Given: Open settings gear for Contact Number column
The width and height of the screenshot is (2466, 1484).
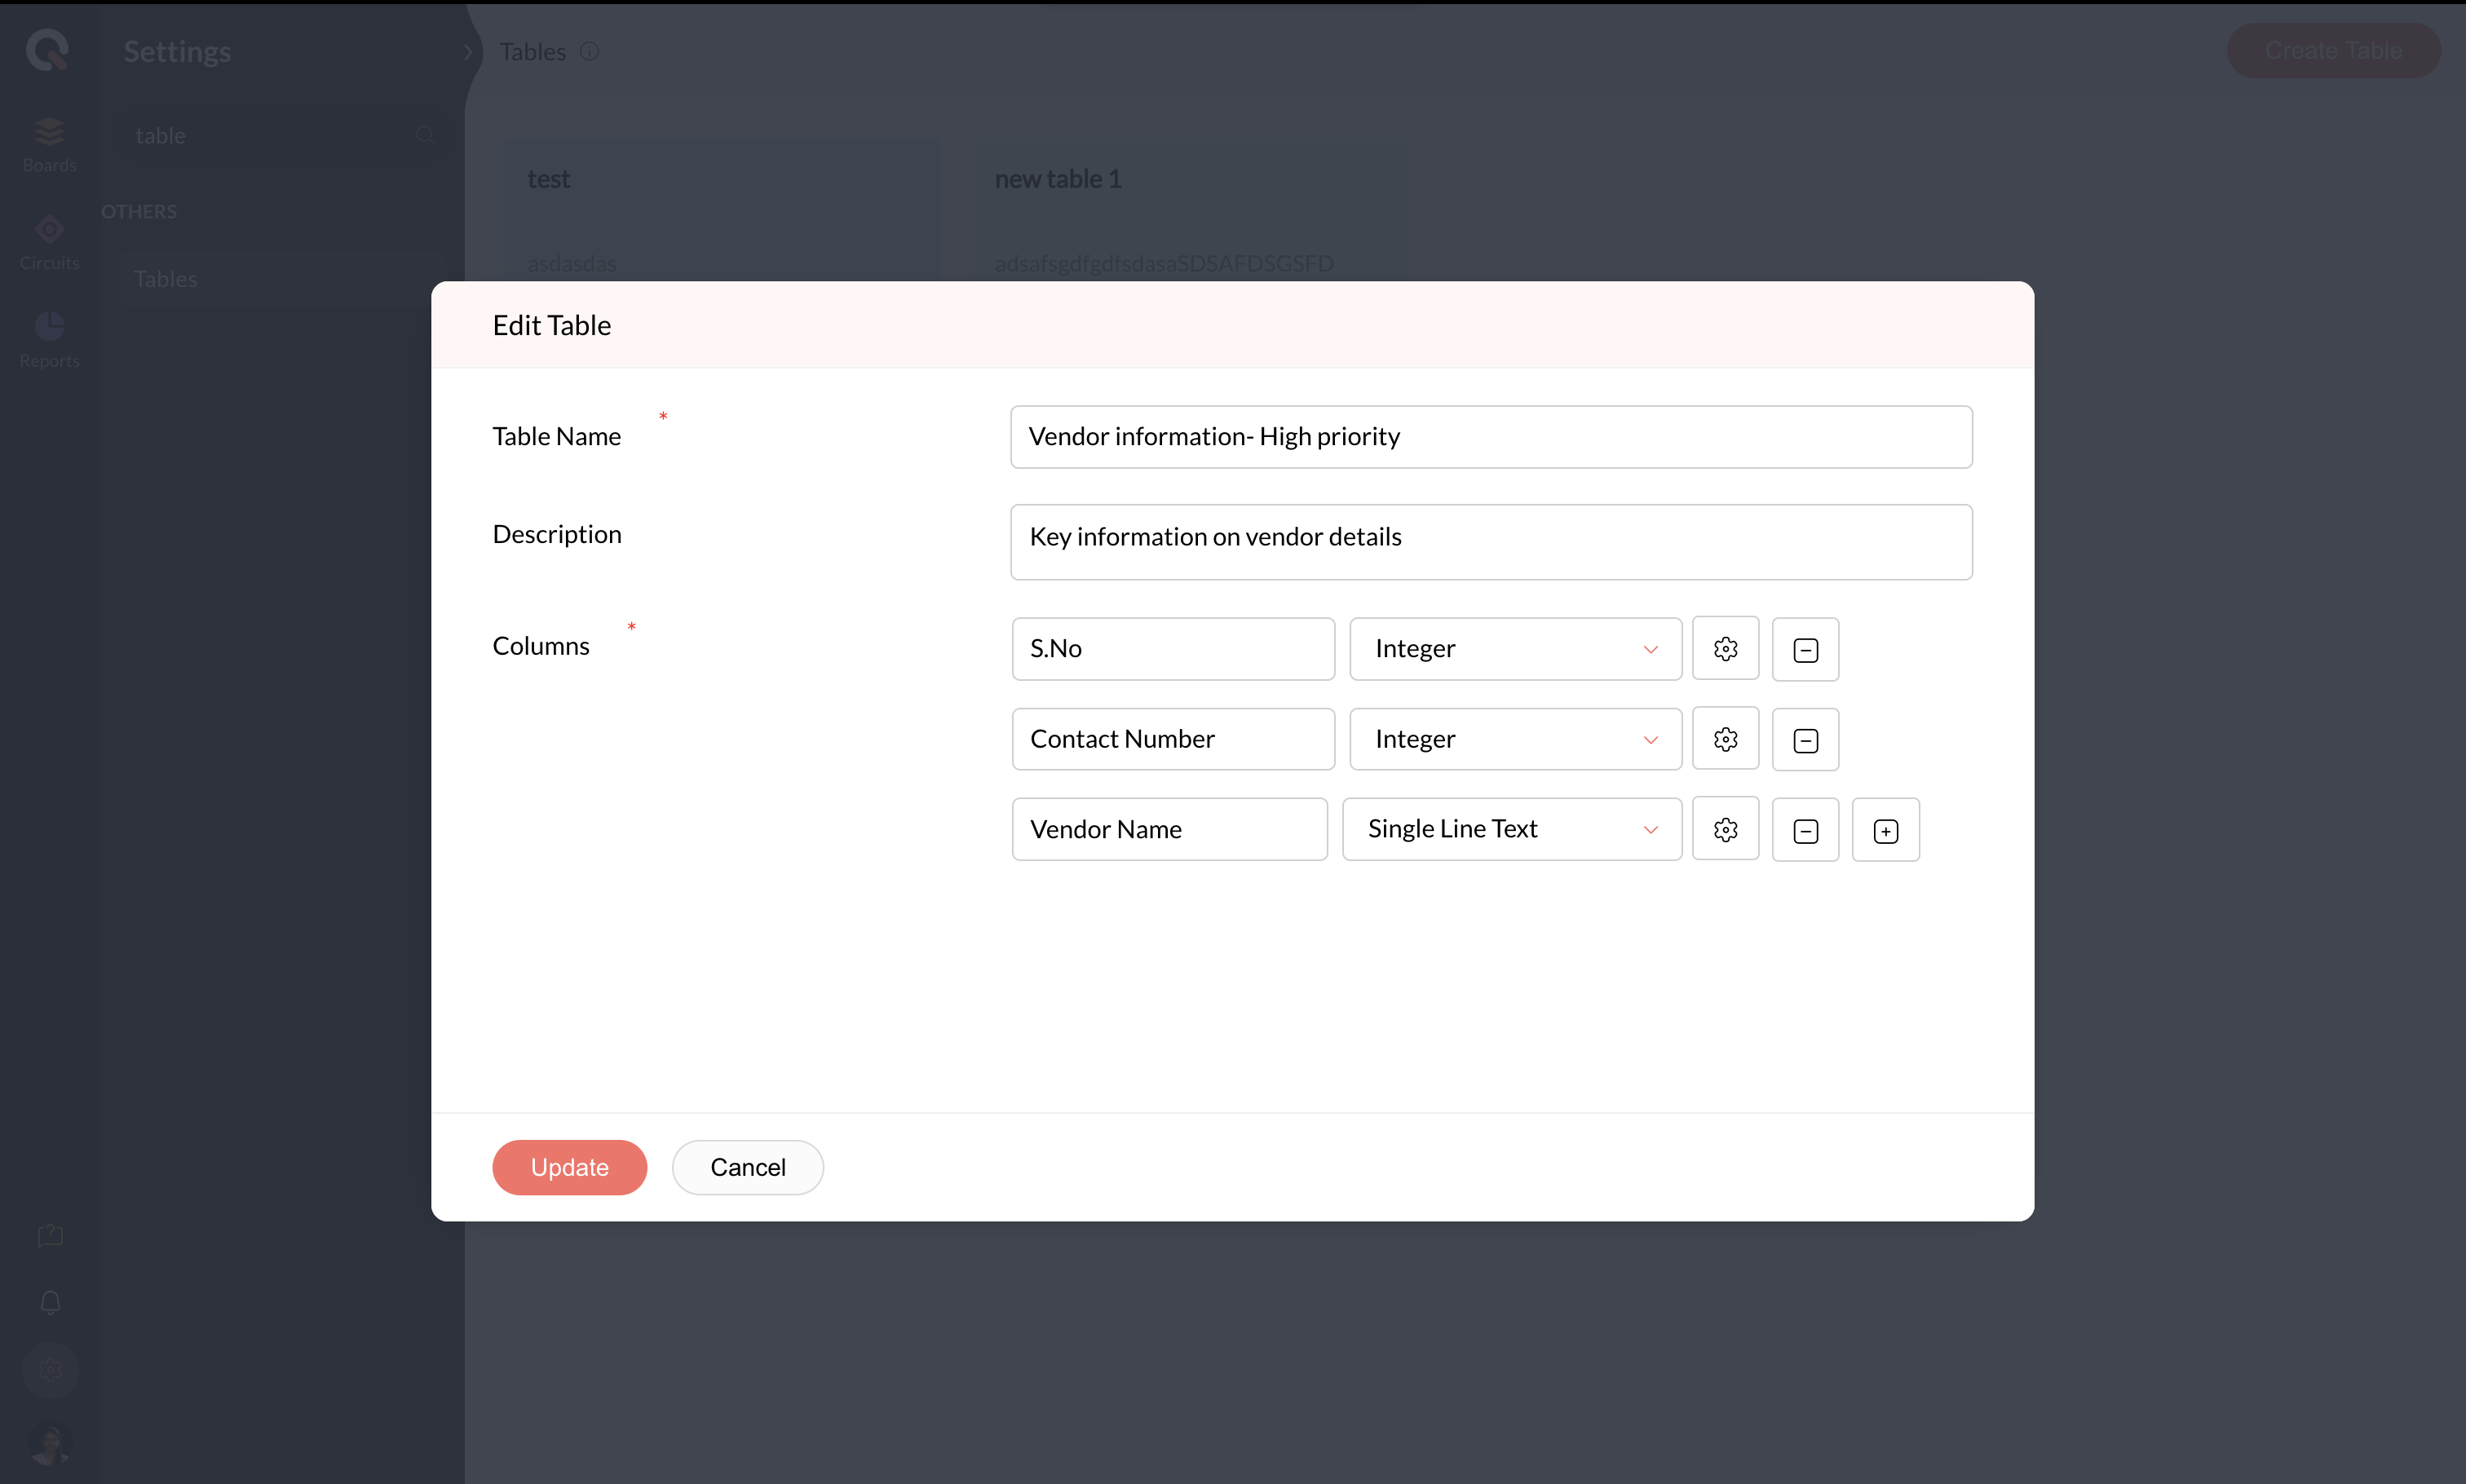Looking at the screenshot, I should tap(1725, 739).
